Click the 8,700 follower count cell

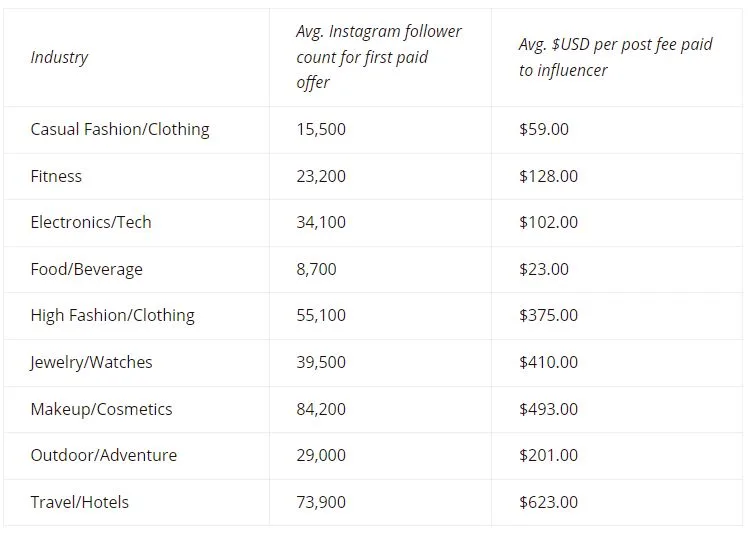(x=316, y=269)
